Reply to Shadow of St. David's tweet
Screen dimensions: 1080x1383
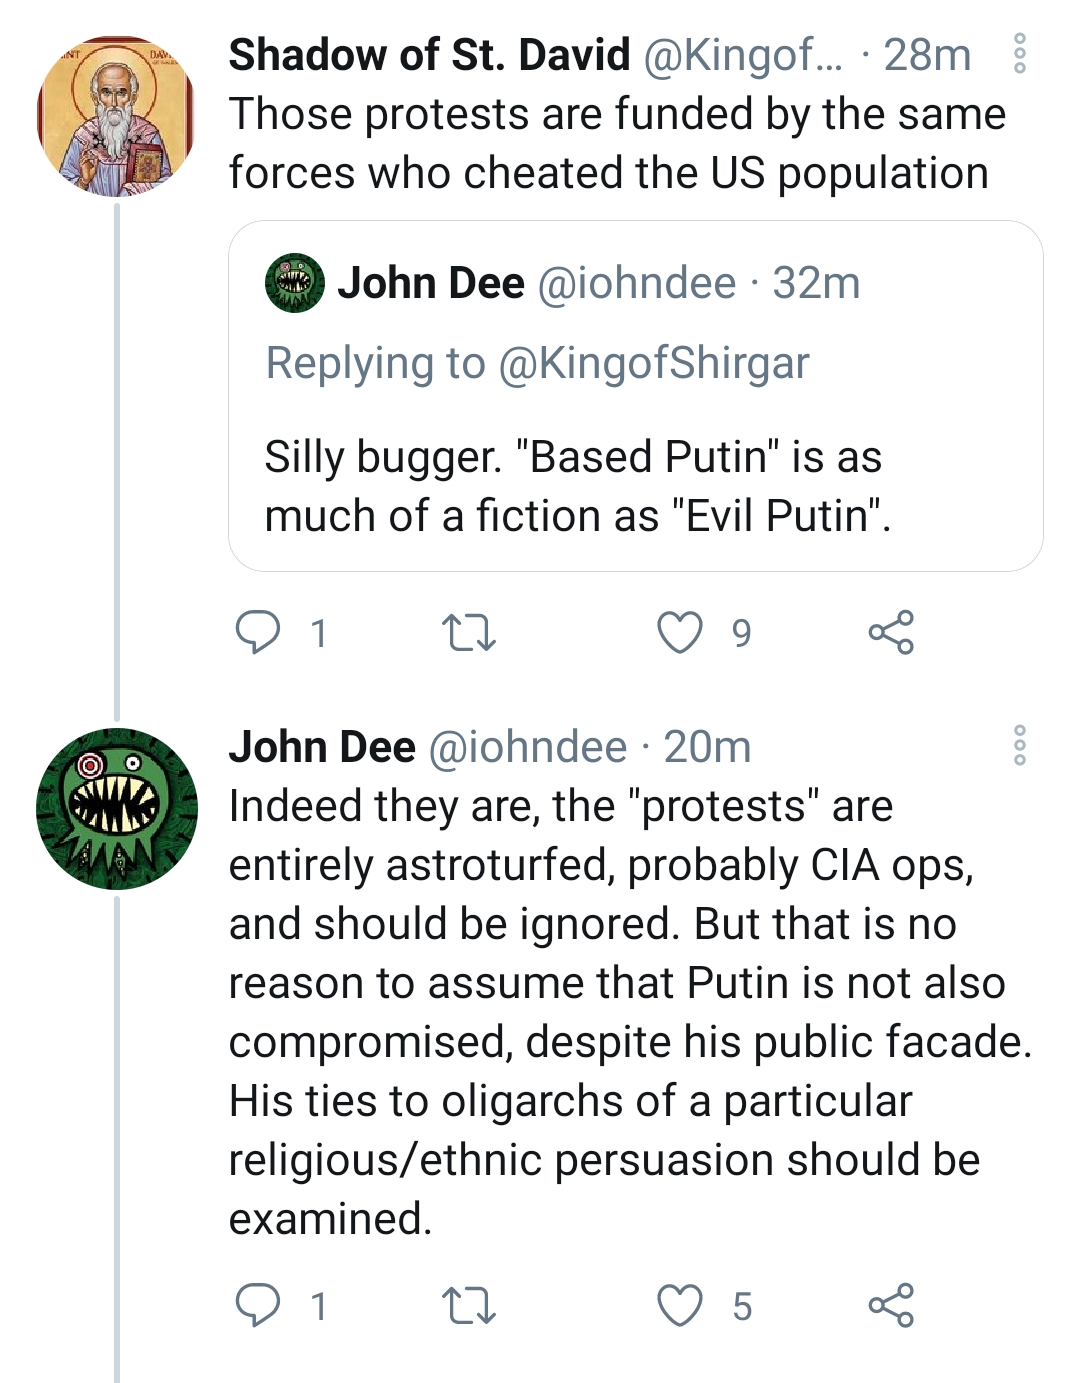(x=258, y=633)
